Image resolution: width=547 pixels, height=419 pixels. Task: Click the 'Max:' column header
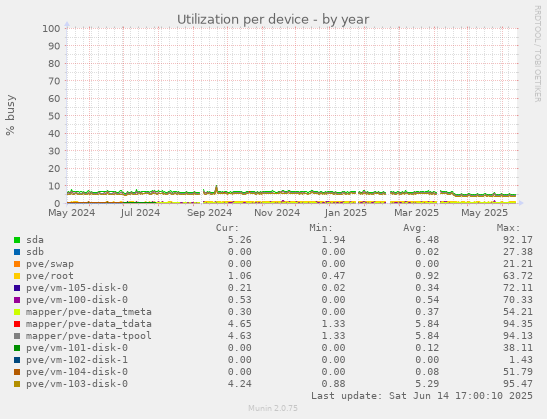(x=509, y=228)
